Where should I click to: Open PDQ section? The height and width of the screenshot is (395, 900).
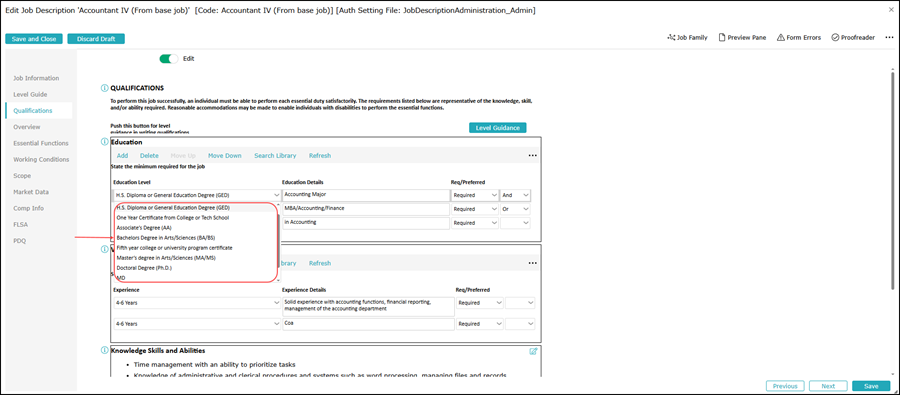(x=20, y=241)
